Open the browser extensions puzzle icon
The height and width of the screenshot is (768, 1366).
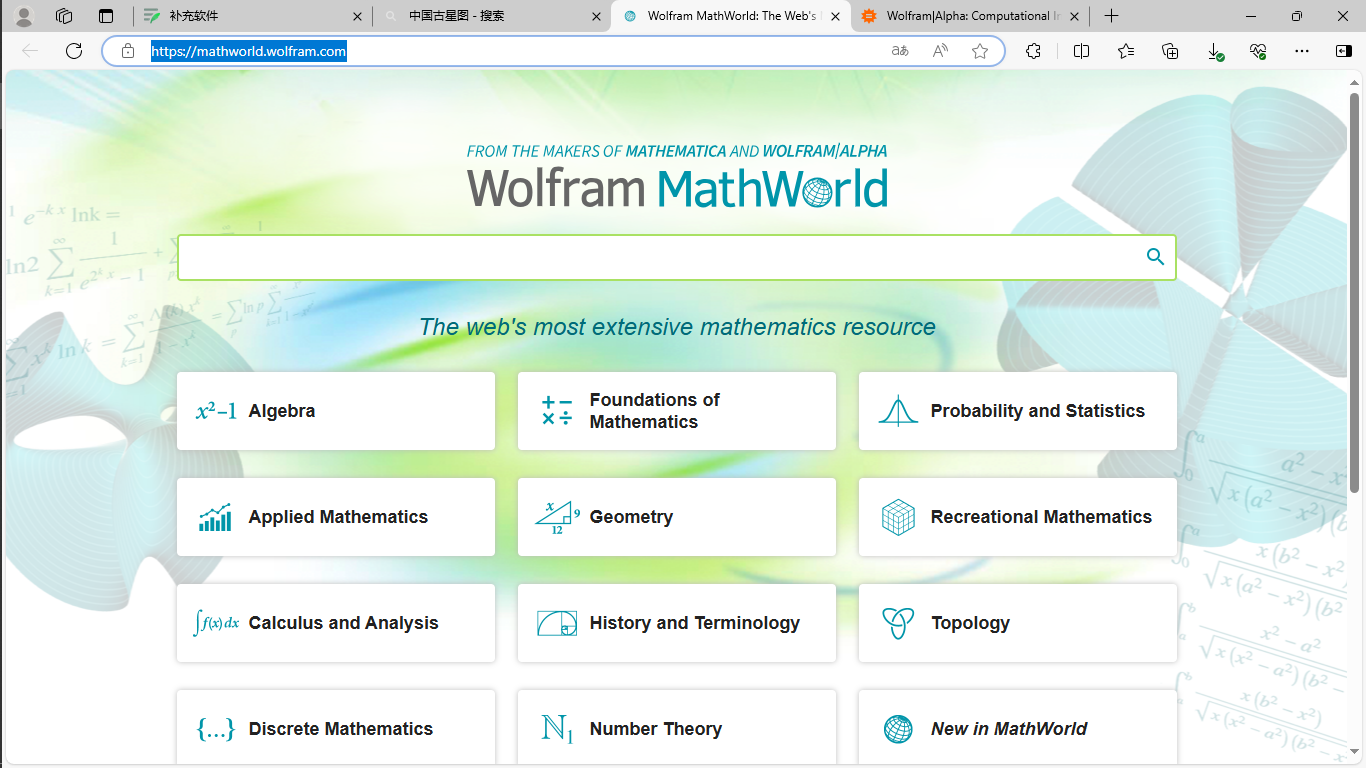(x=1033, y=51)
